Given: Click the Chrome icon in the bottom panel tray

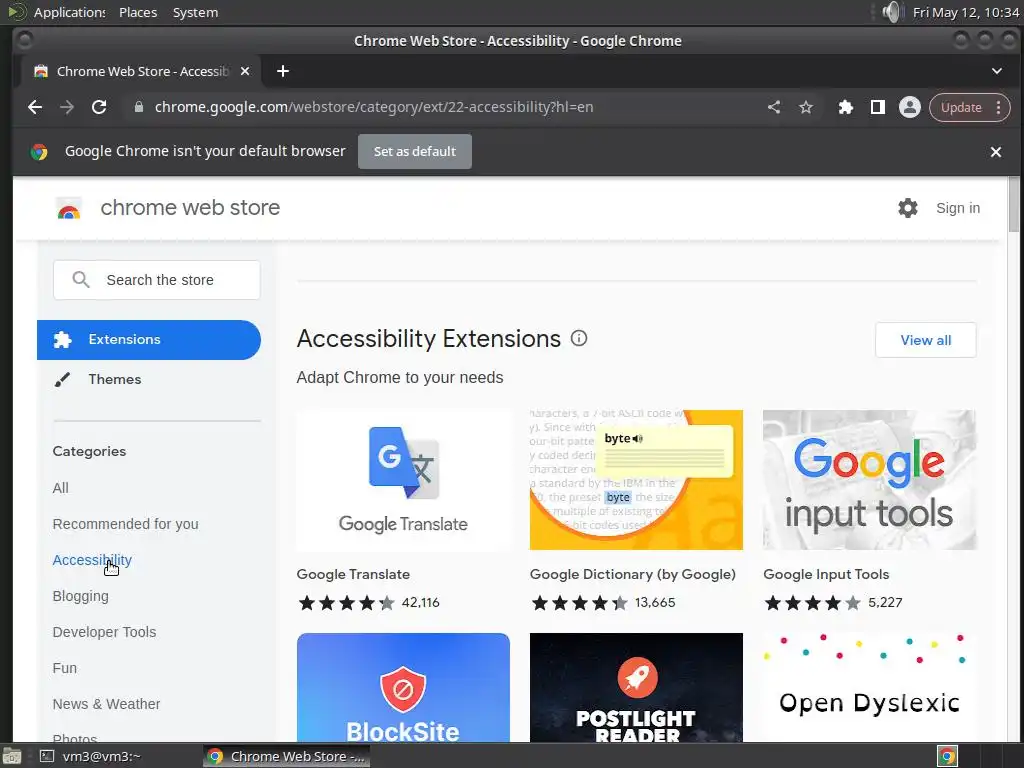Looking at the screenshot, I should click(947, 756).
